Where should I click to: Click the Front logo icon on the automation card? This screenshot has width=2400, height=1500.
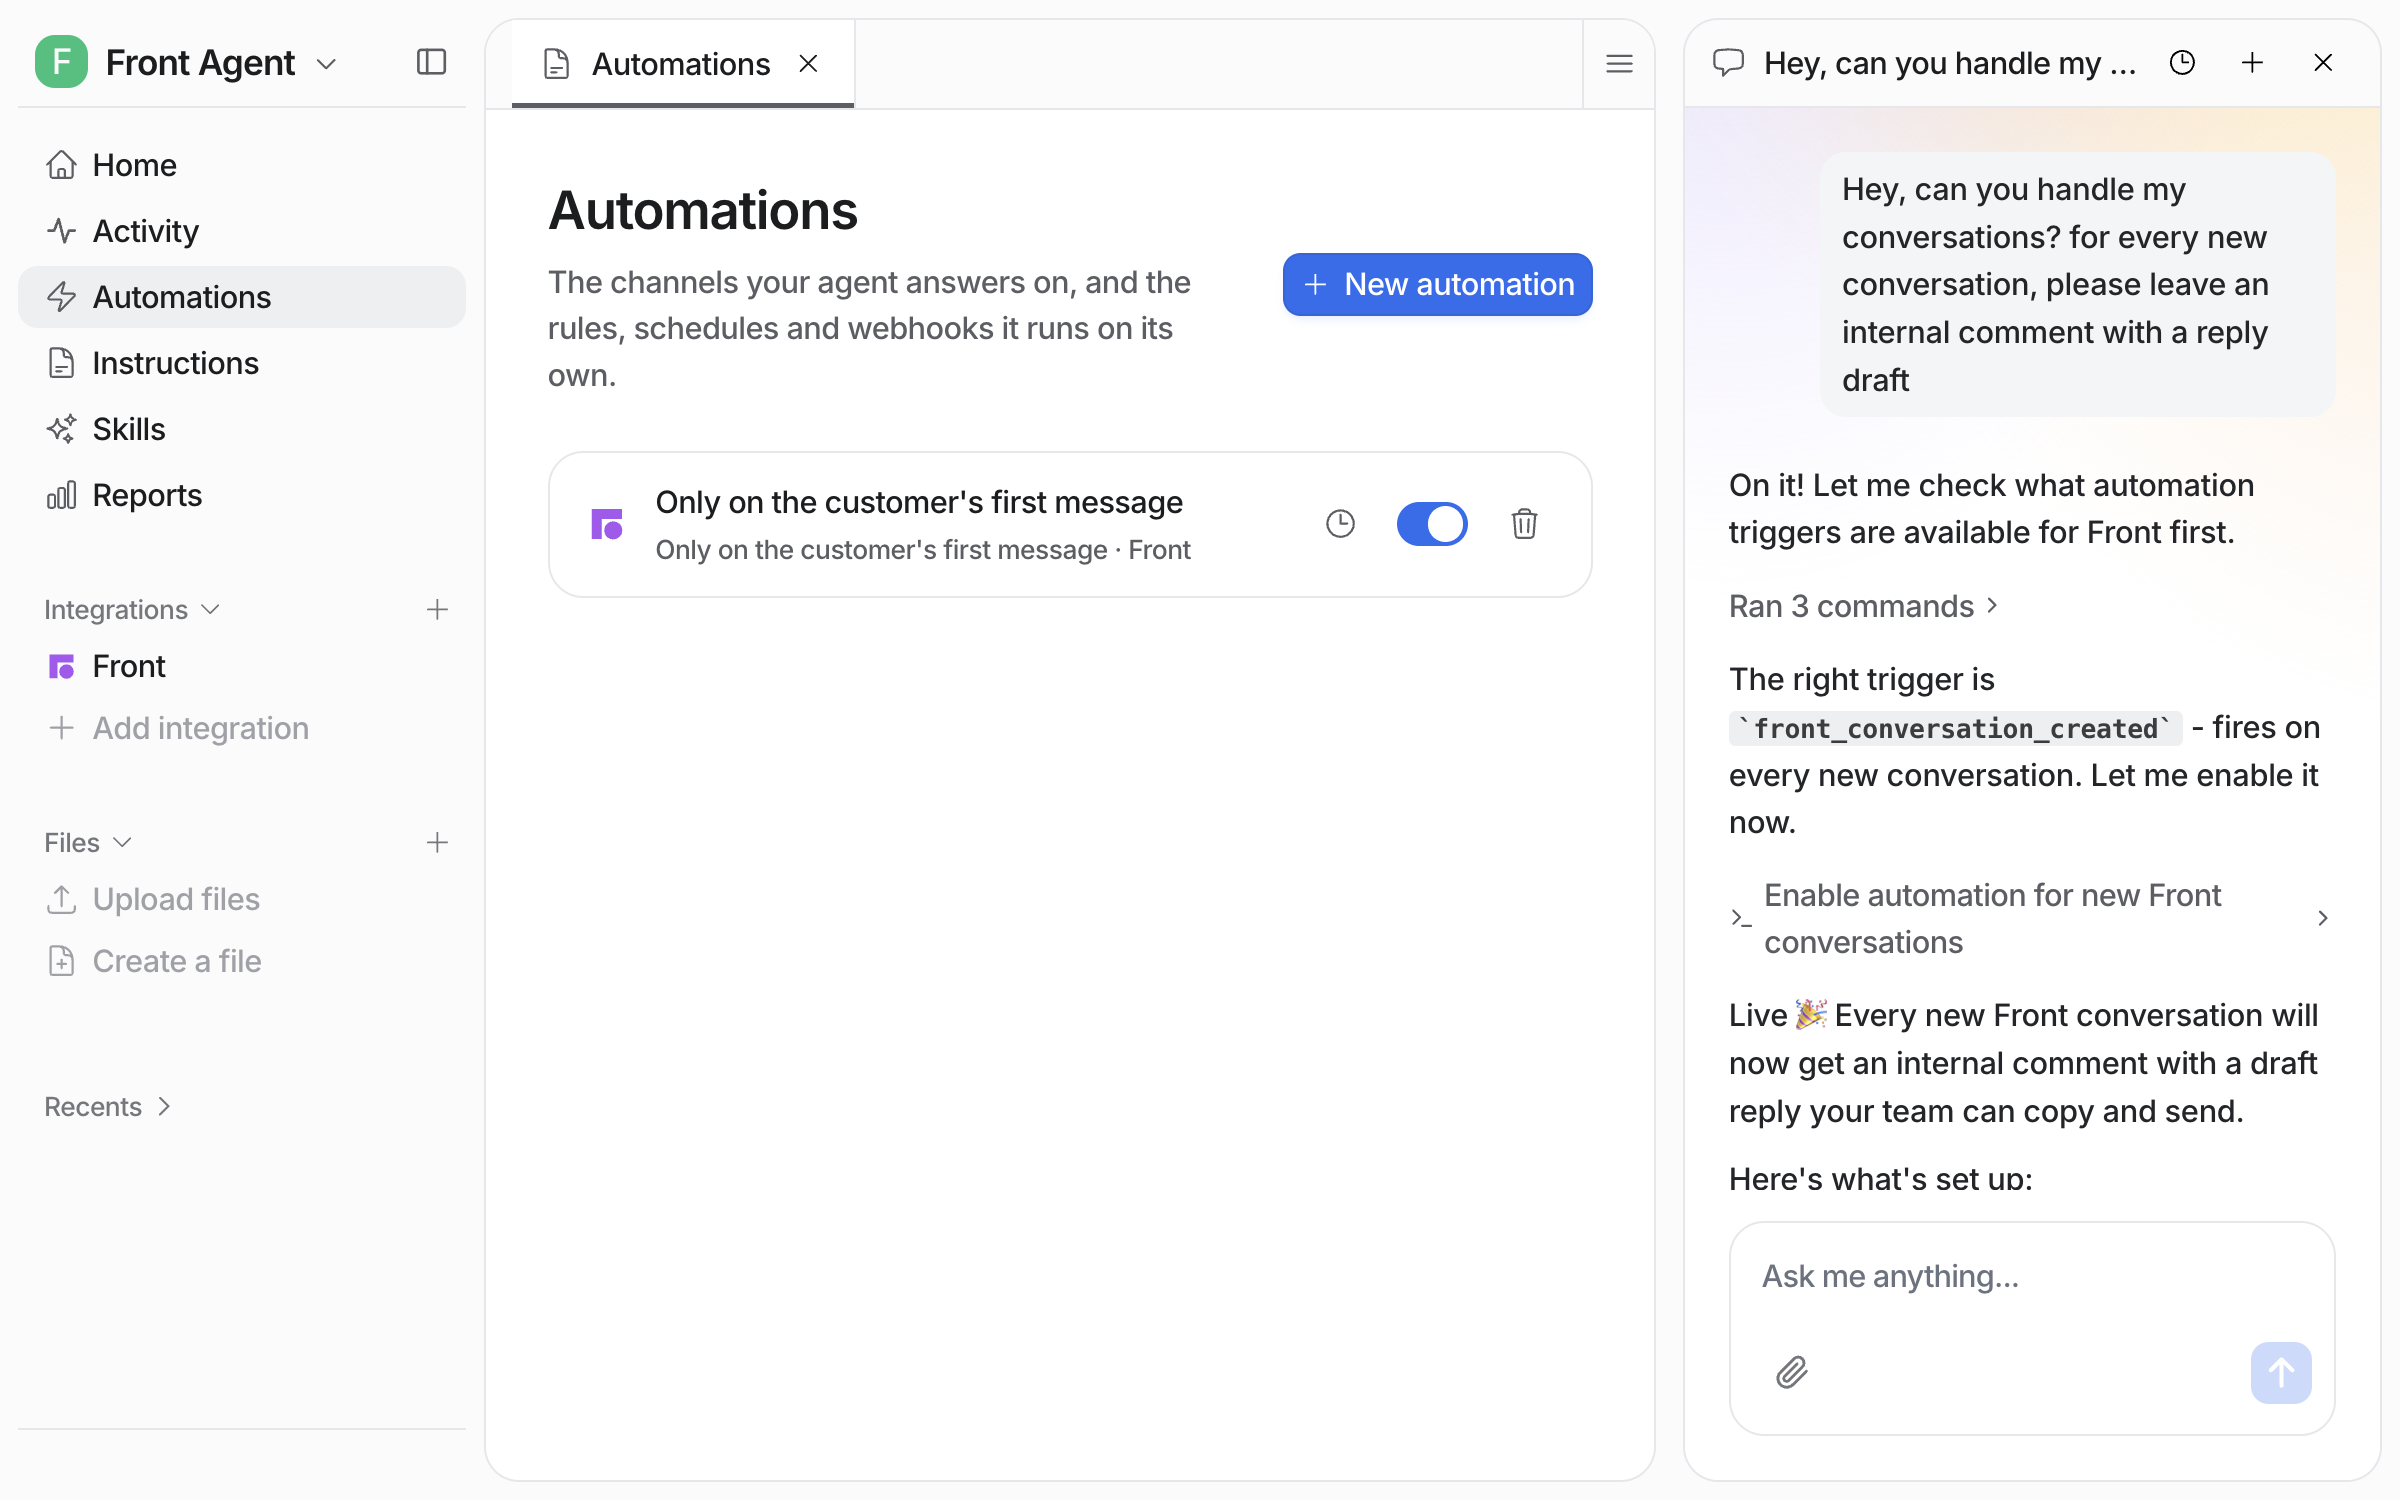tap(607, 524)
